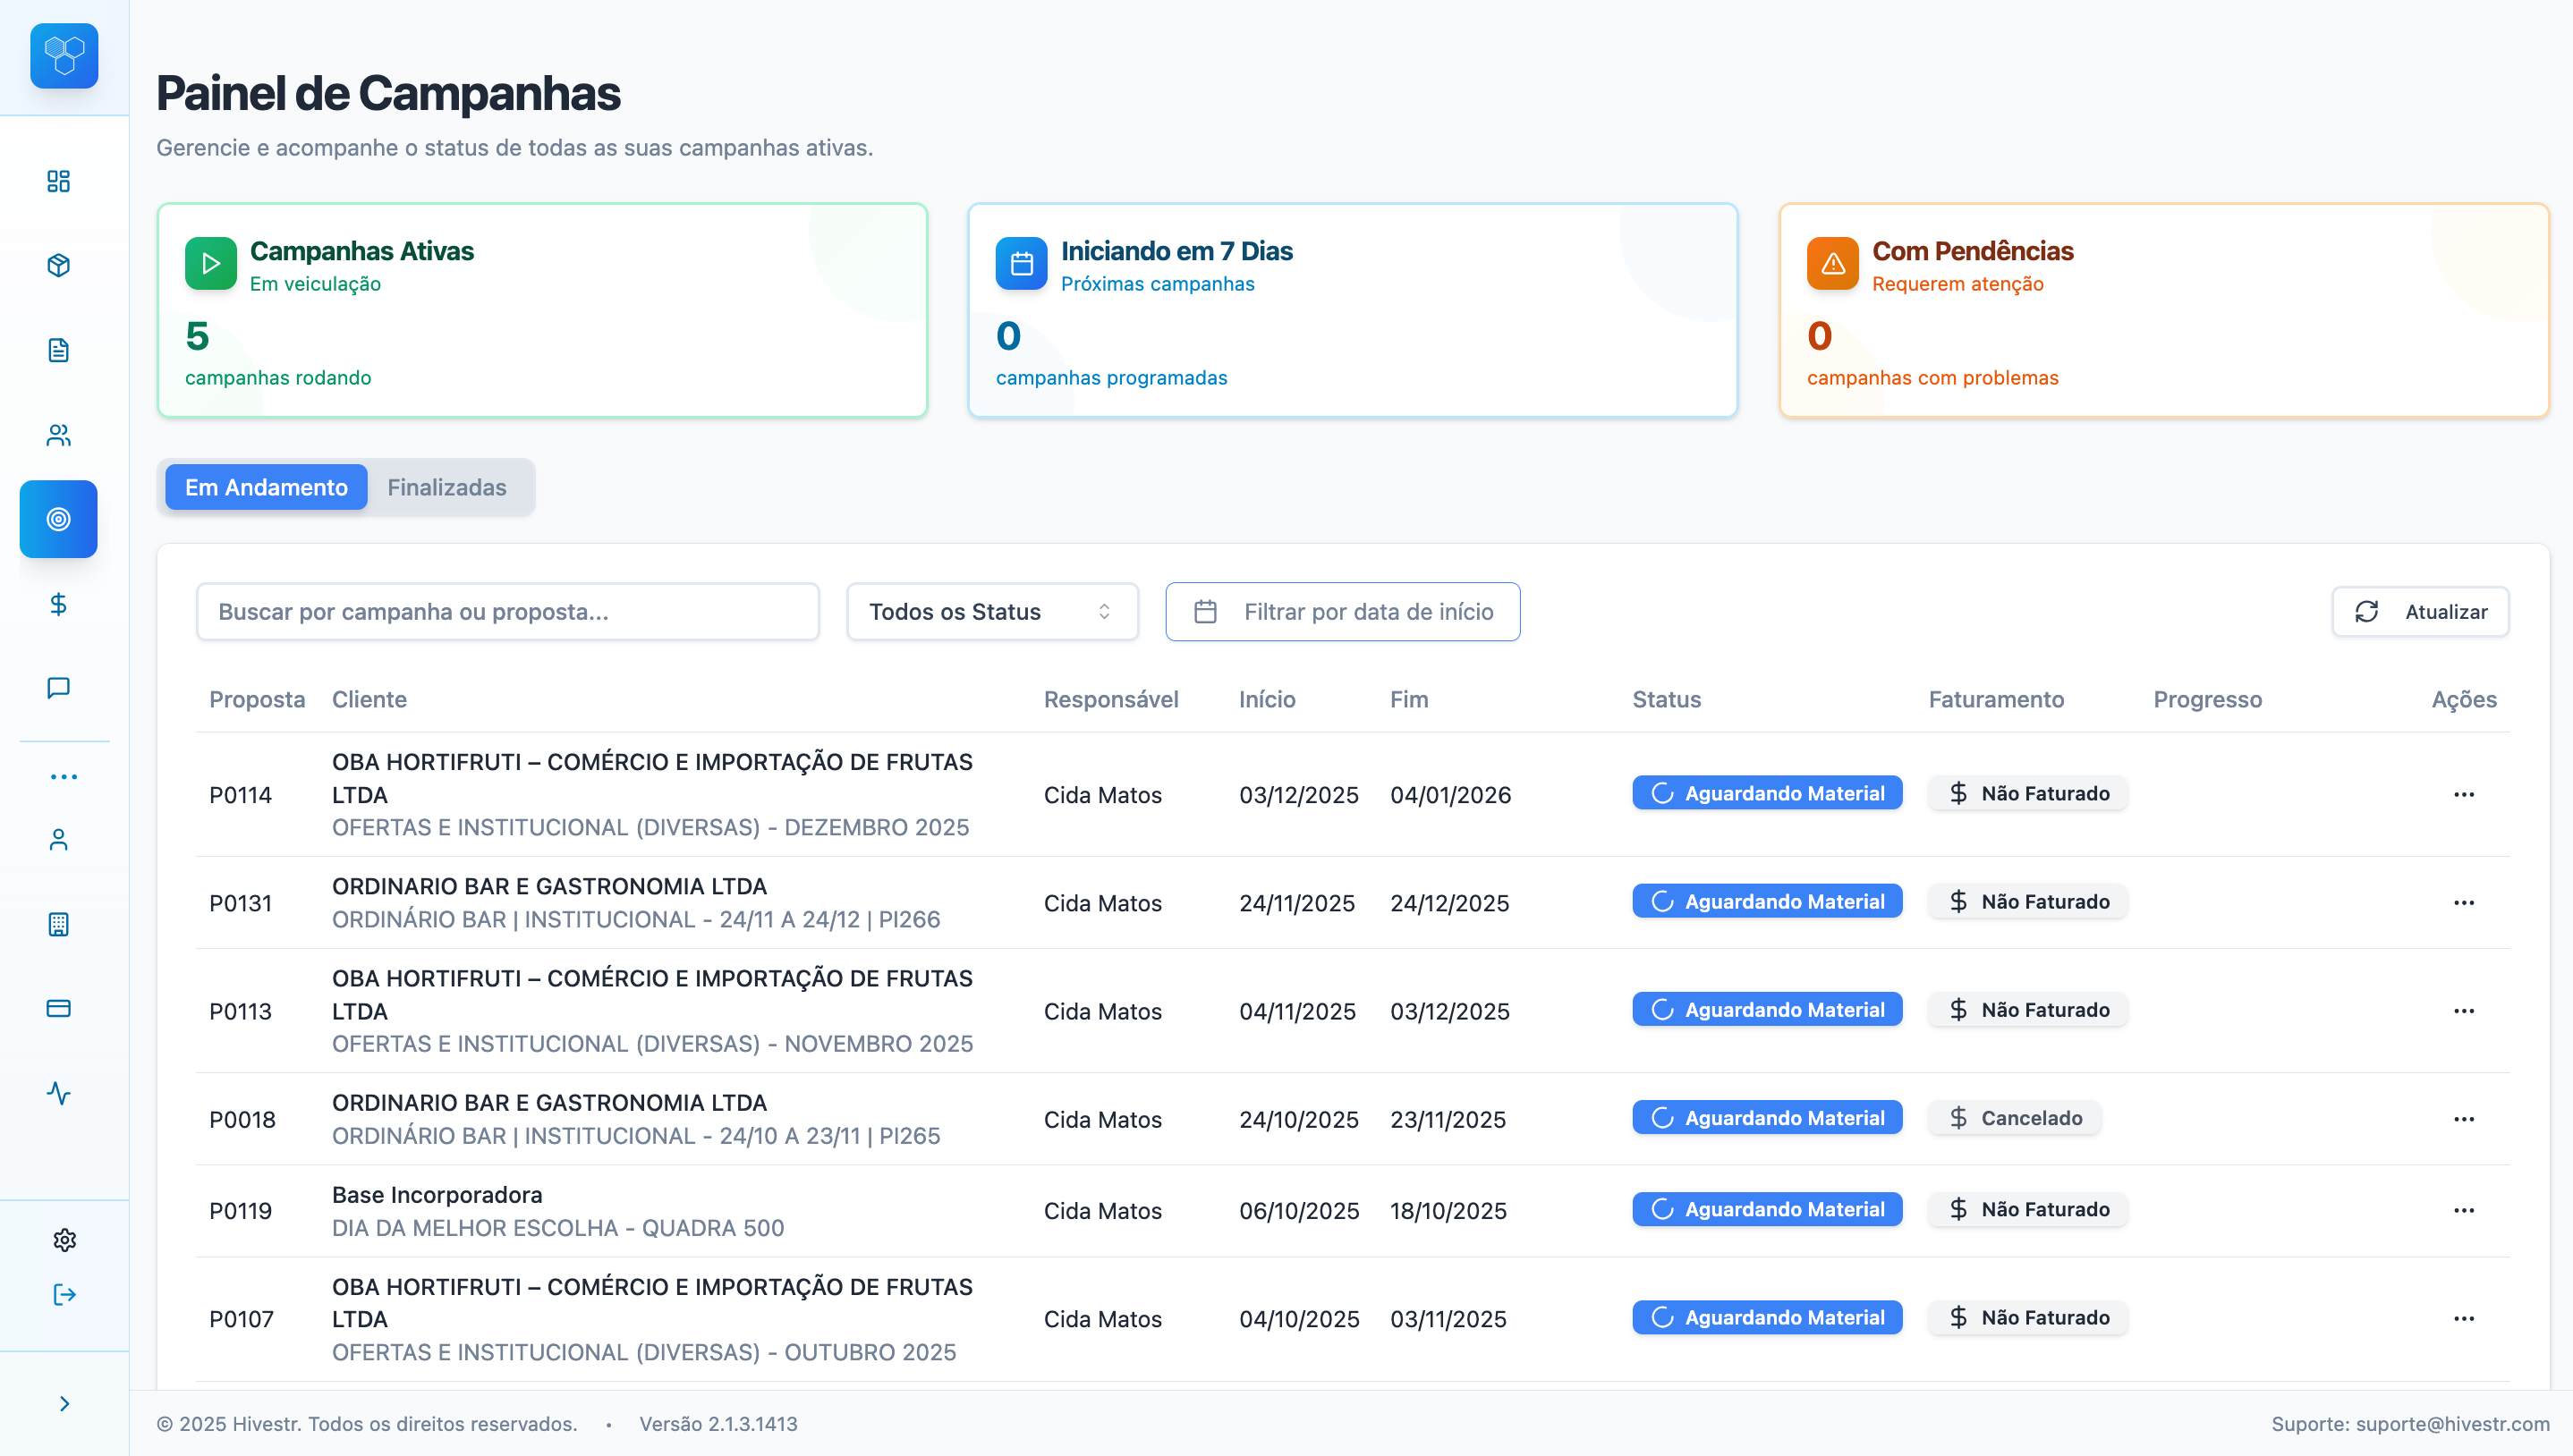This screenshot has height=1456, width=2573.
Task: Open the chat message sidebar icon
Action: [x=58, y=688]
